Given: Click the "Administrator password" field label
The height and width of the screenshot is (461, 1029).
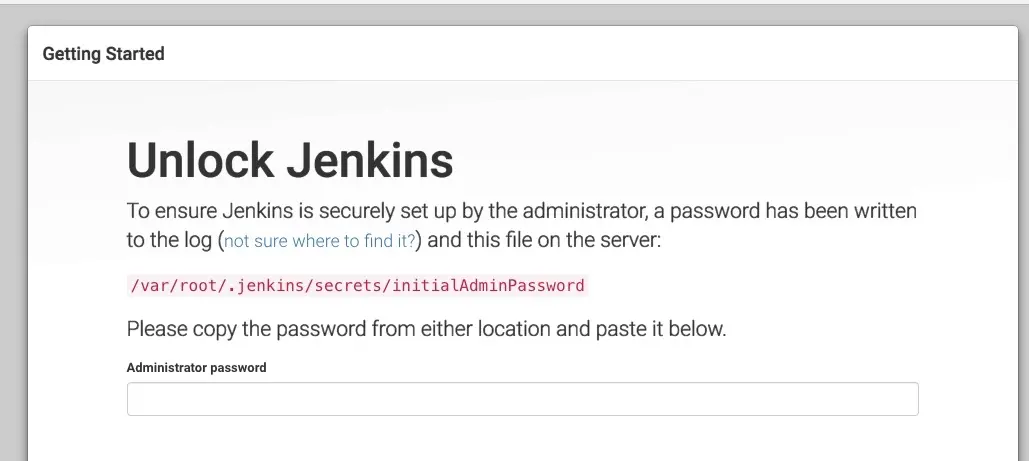Looking at the screenshot, I should pyautogui.click(x=196, y=367).
